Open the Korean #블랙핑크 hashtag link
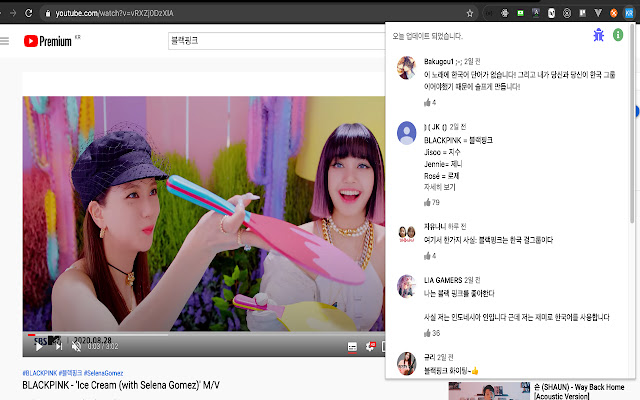Image resolution: width=640 pixels, height=400 pixels. tap(70, 373)
